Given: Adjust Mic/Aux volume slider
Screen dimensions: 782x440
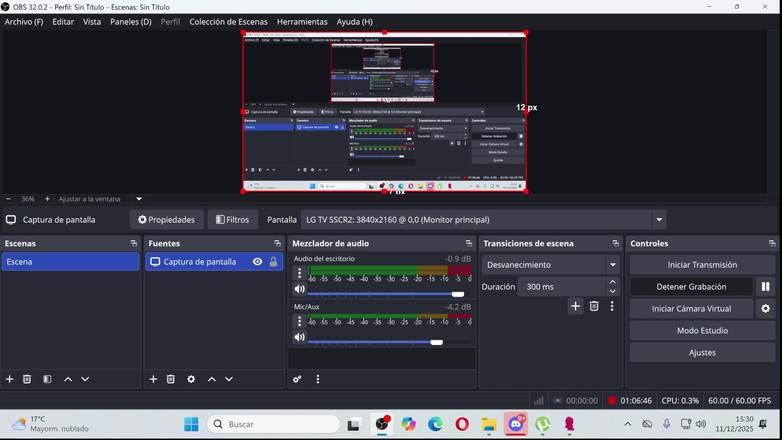Looking at the screenshot, I should pyautogui.click(x=389, y=342).
